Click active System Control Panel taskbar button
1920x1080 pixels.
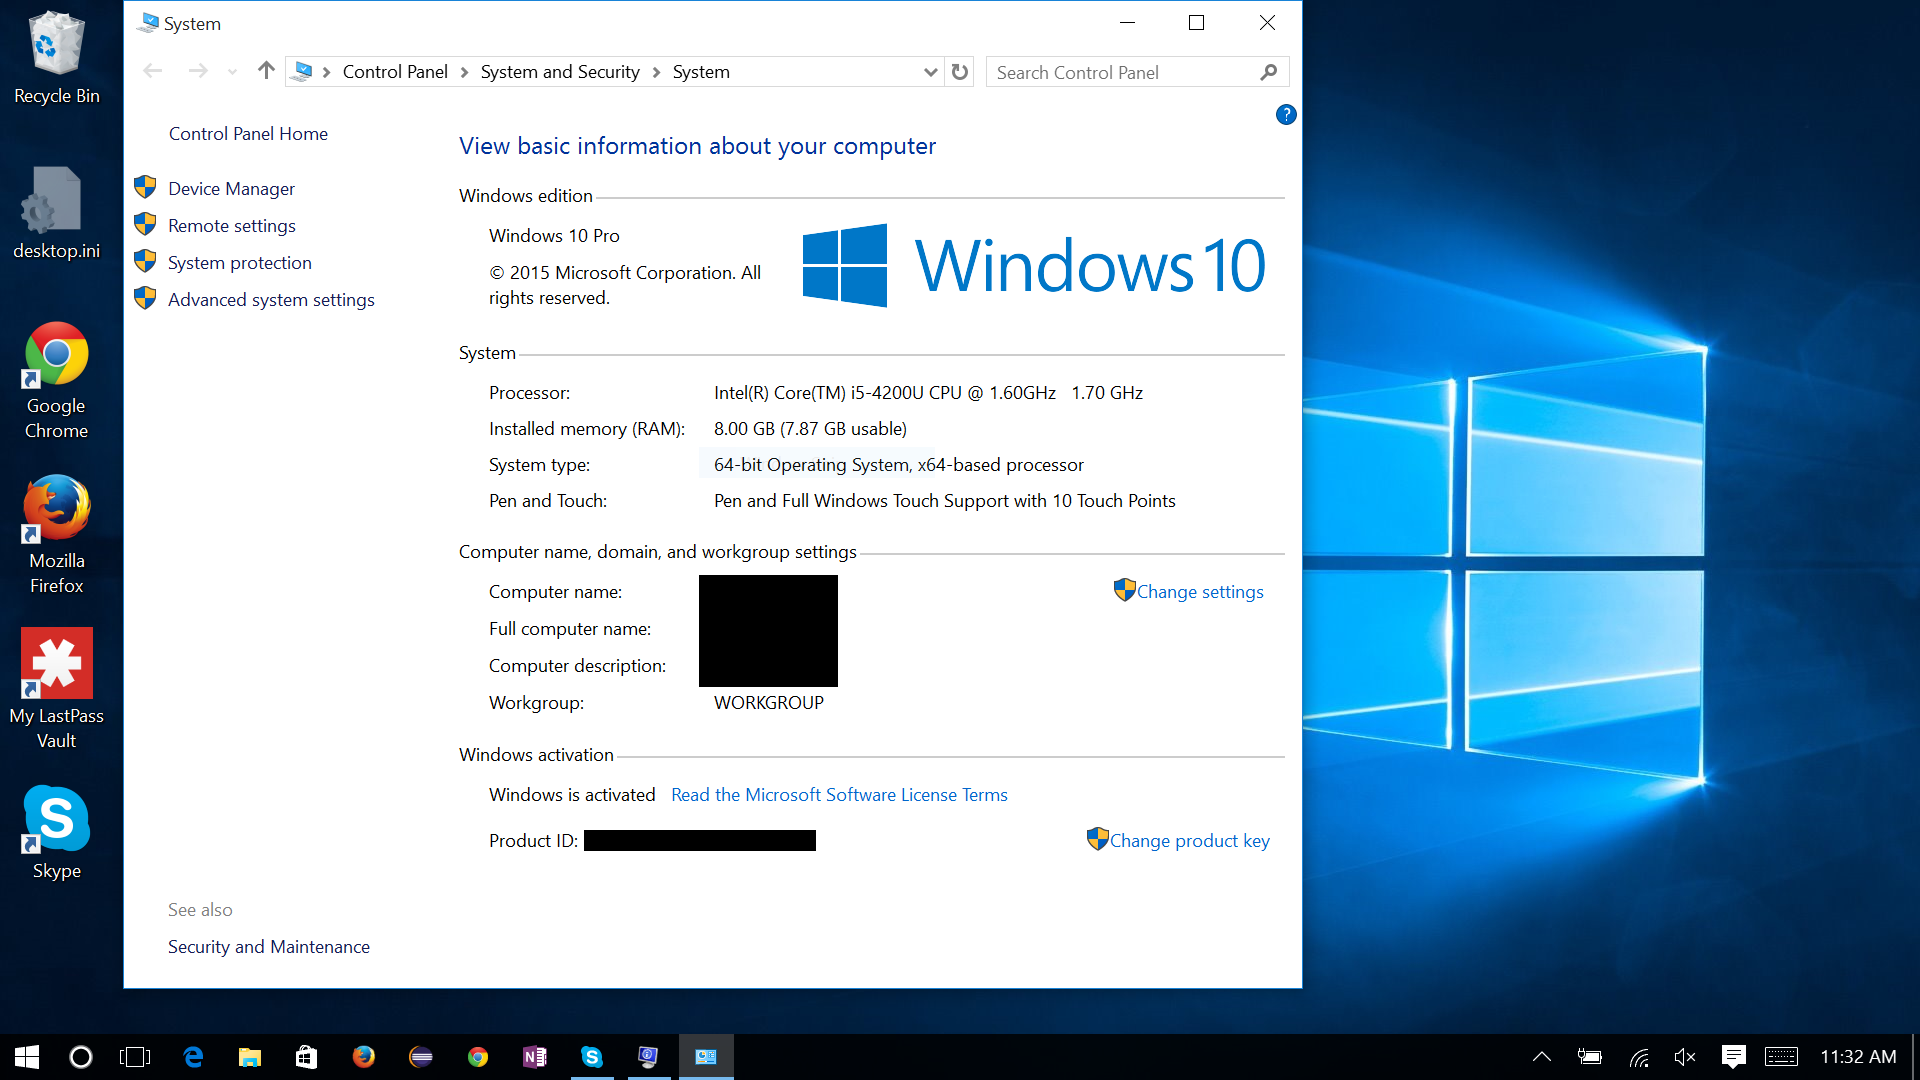[x=706, y=1057]
